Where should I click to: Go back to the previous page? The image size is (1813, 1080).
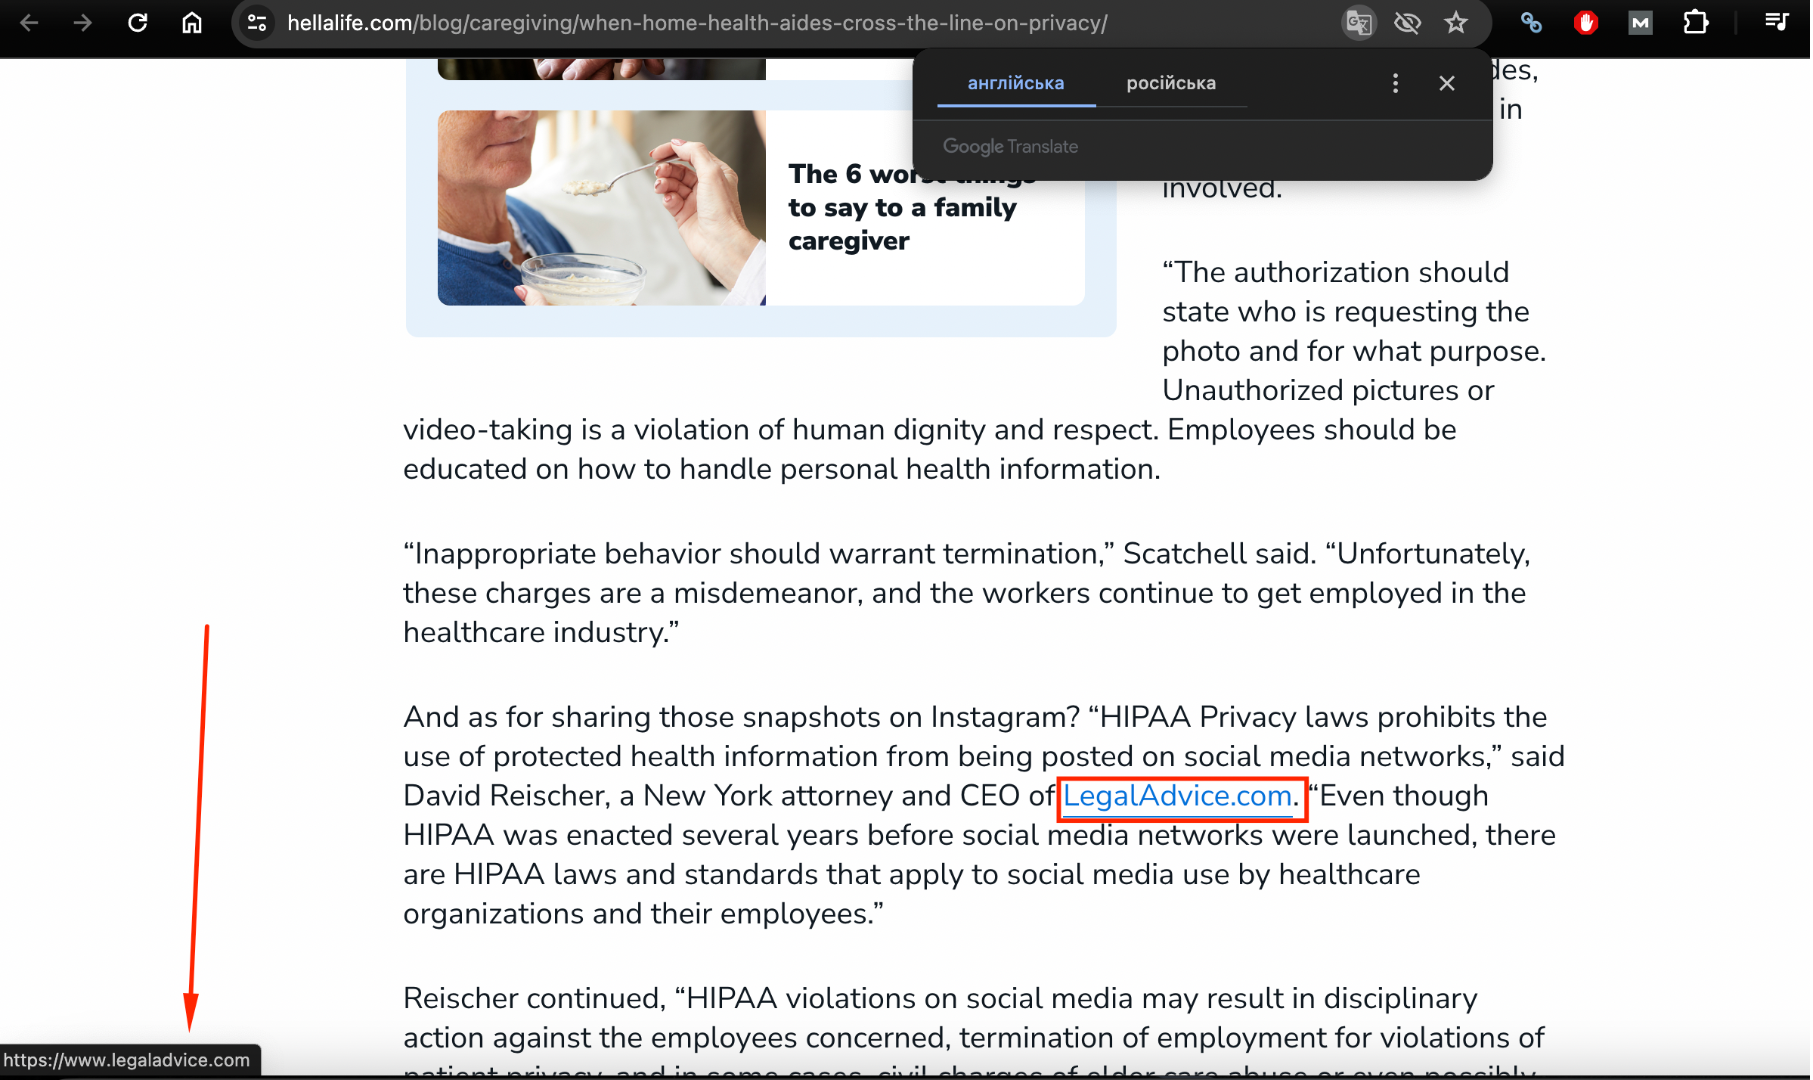click(29, 22)
